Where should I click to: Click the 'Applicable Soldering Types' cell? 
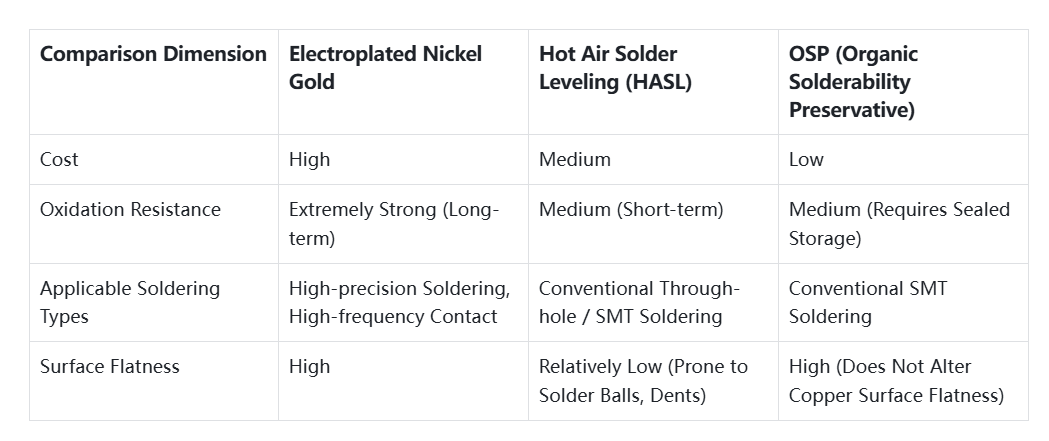coord(129,302)
